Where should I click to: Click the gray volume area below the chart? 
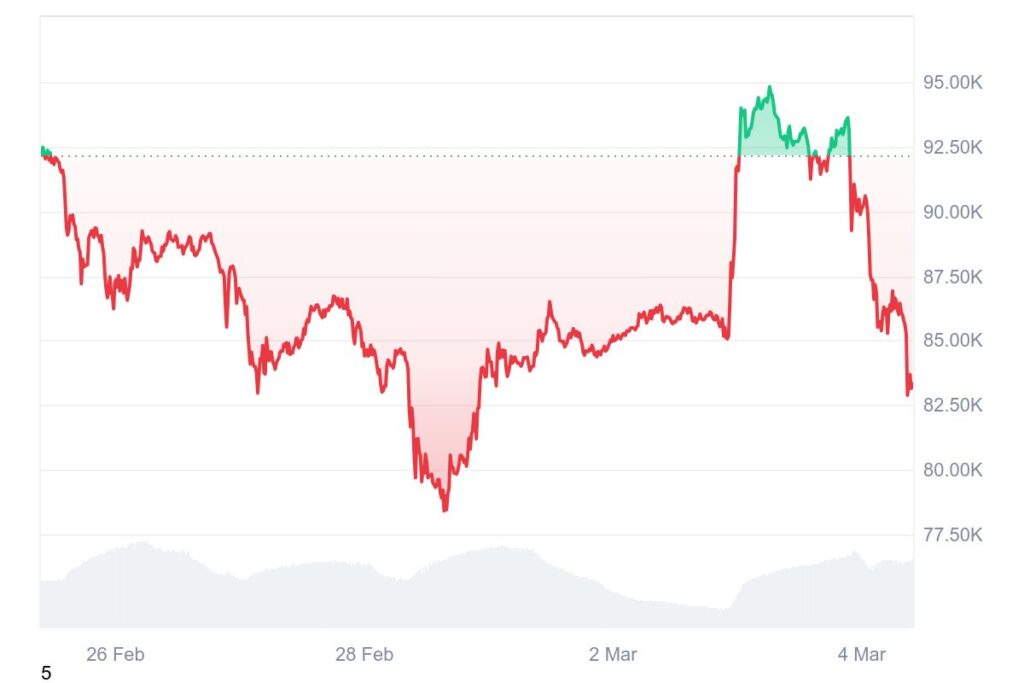pyautogui.click(x=480, y=590)
